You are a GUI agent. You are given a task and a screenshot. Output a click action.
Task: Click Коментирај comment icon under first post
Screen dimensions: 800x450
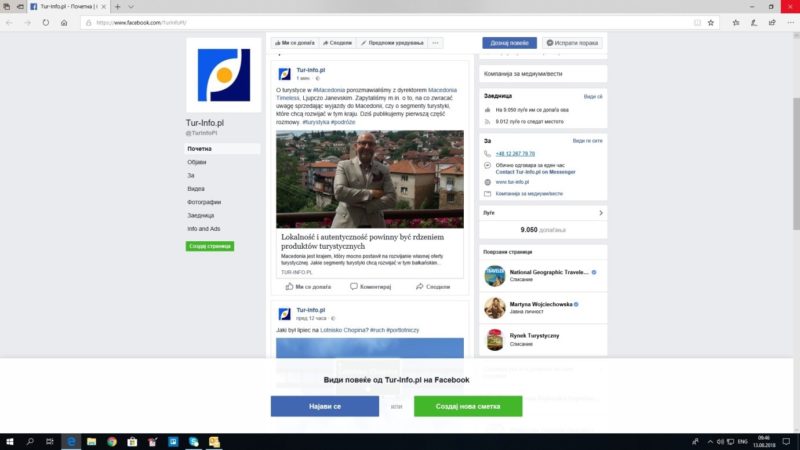(370, 287)
